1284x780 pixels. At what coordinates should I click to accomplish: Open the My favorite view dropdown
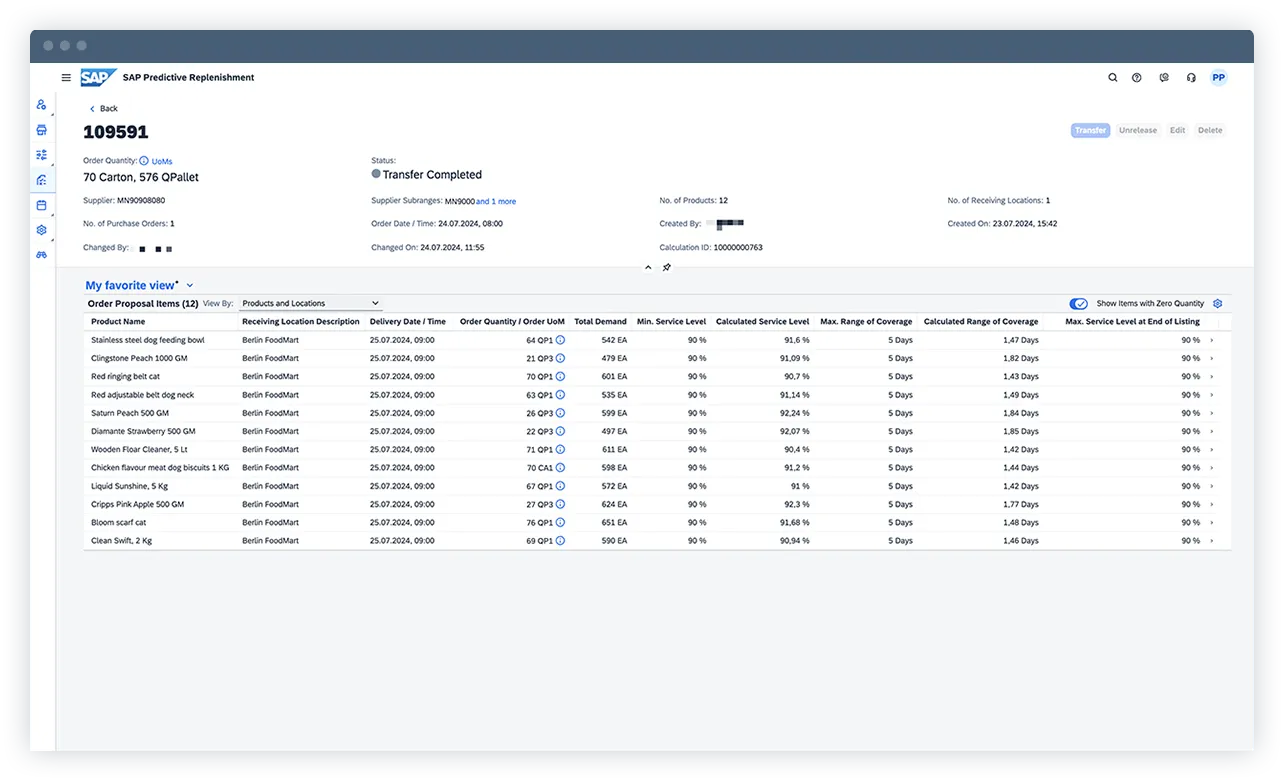tap(189, 285)
